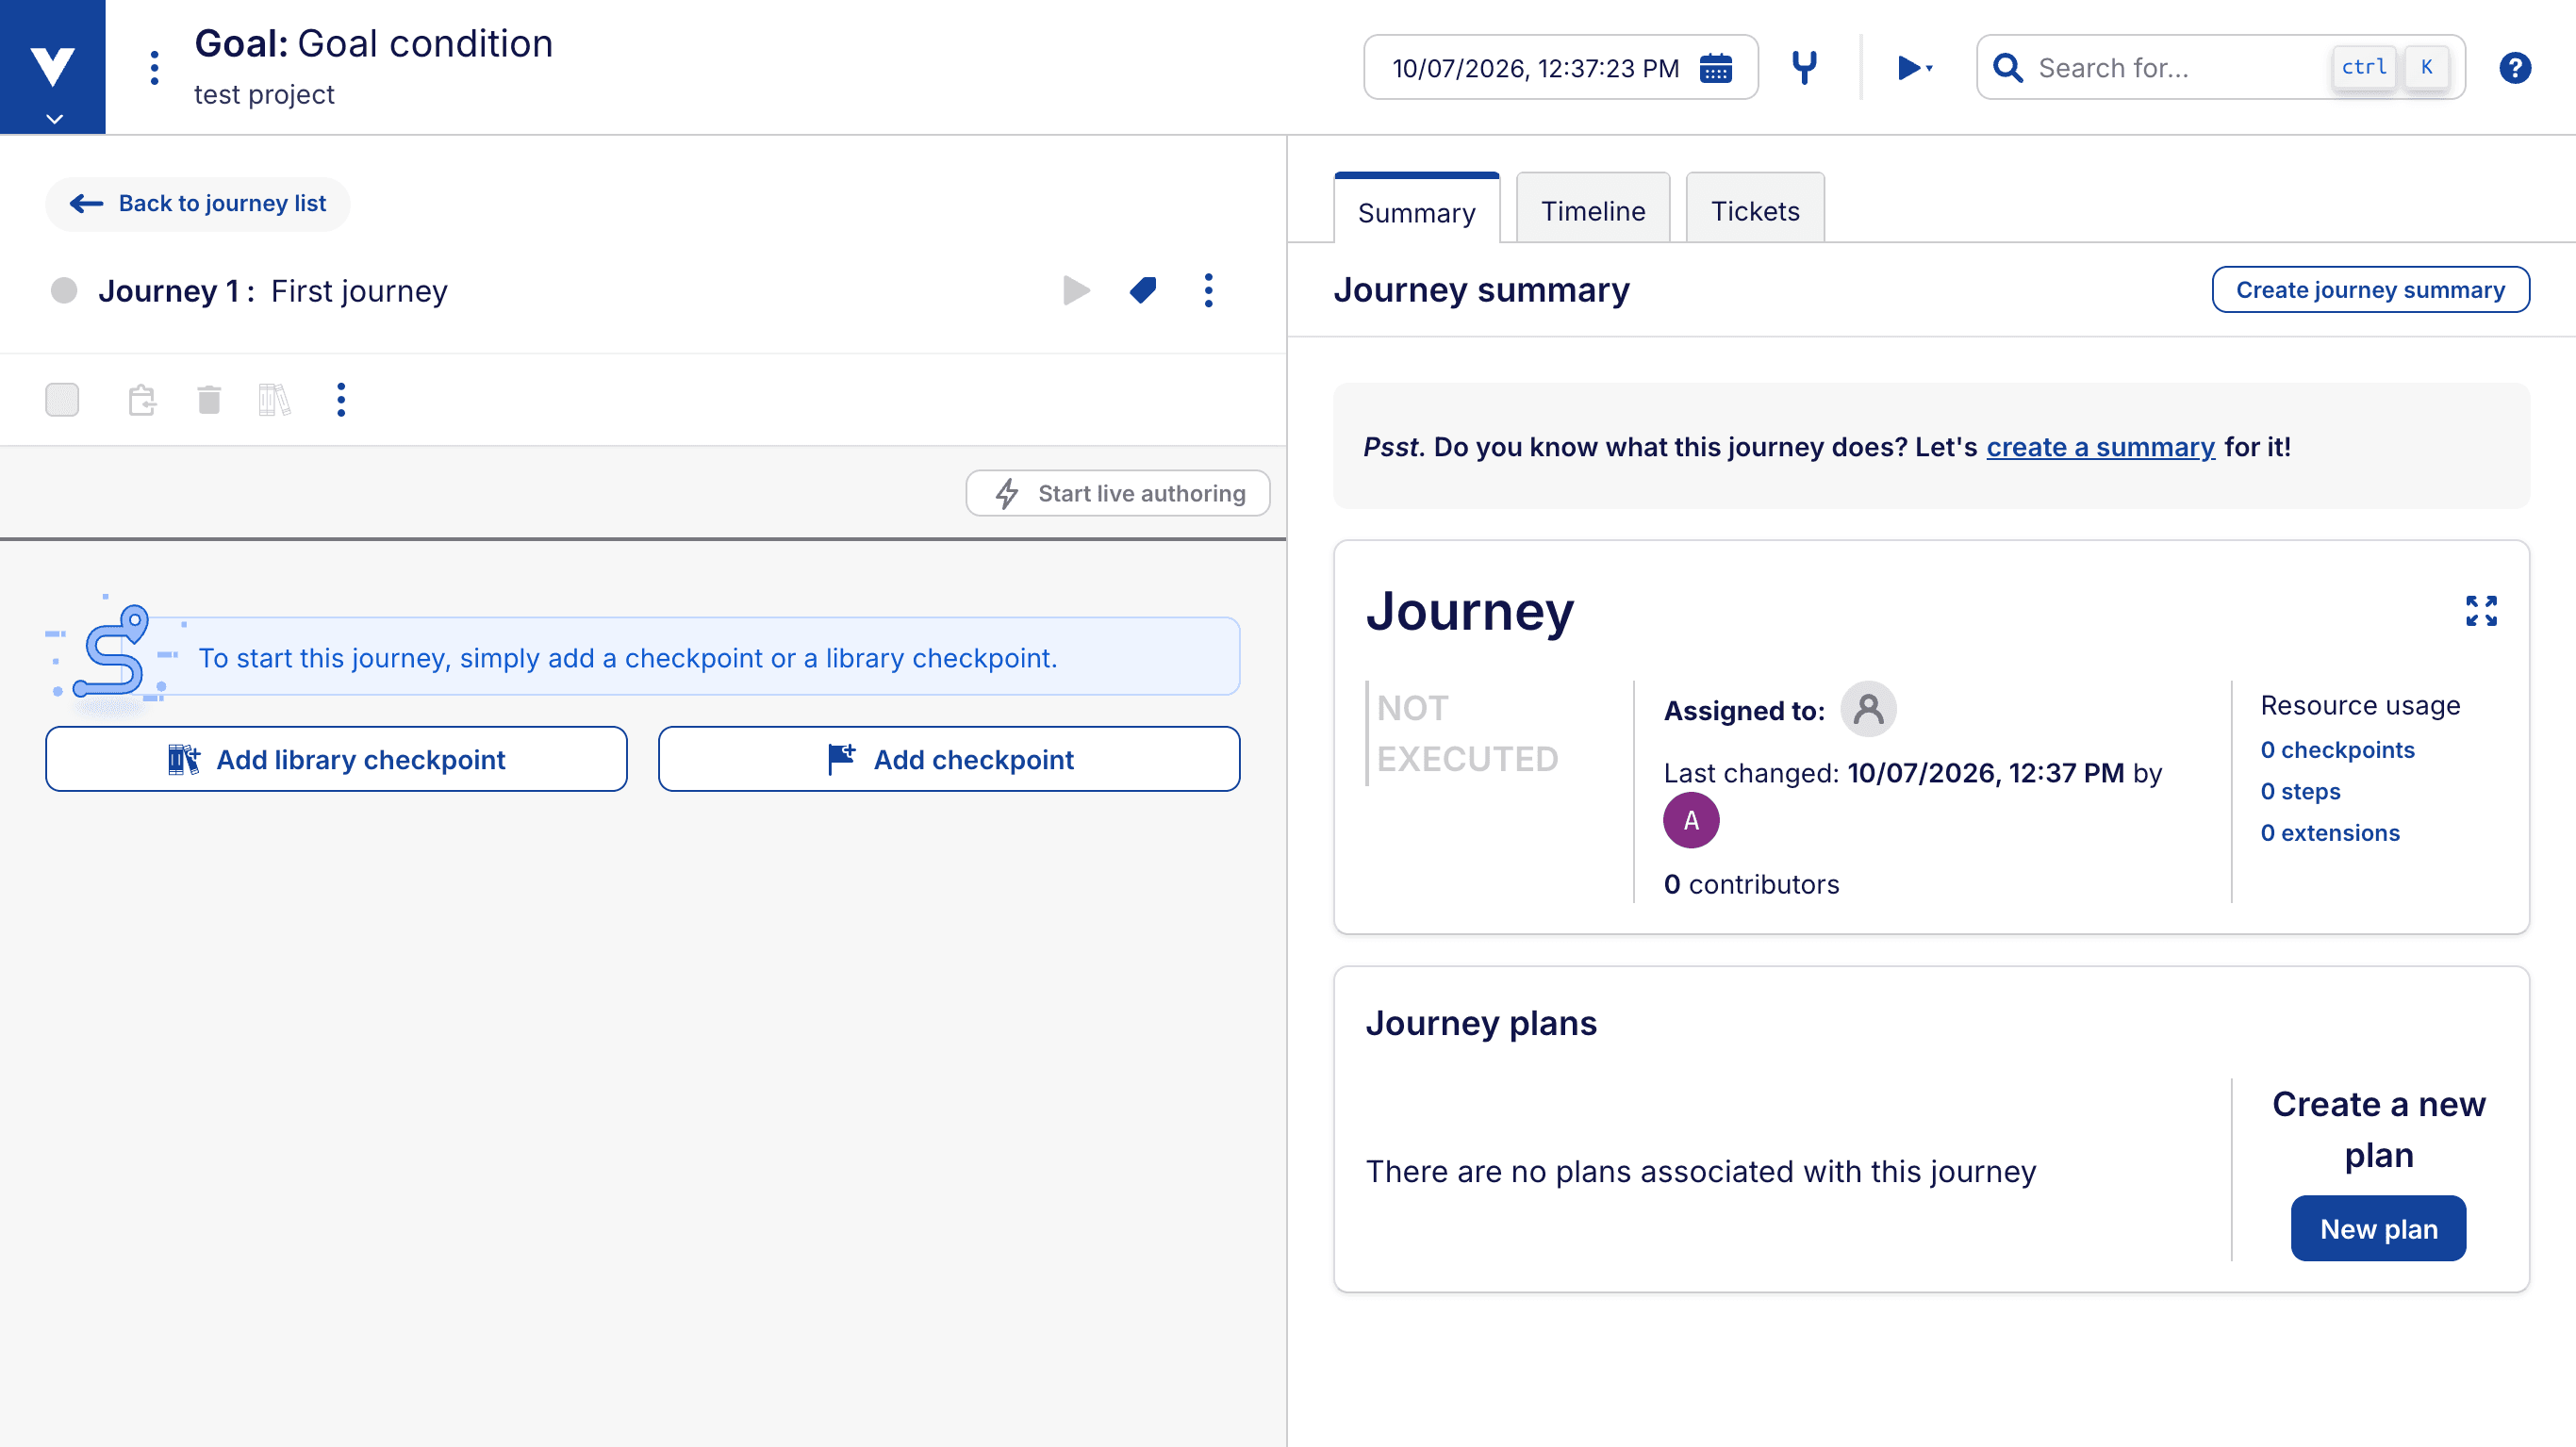The width and height of the screenshot is (2576, 1447).
Task: Click the '0 contributors' text
Action: 1751,885
